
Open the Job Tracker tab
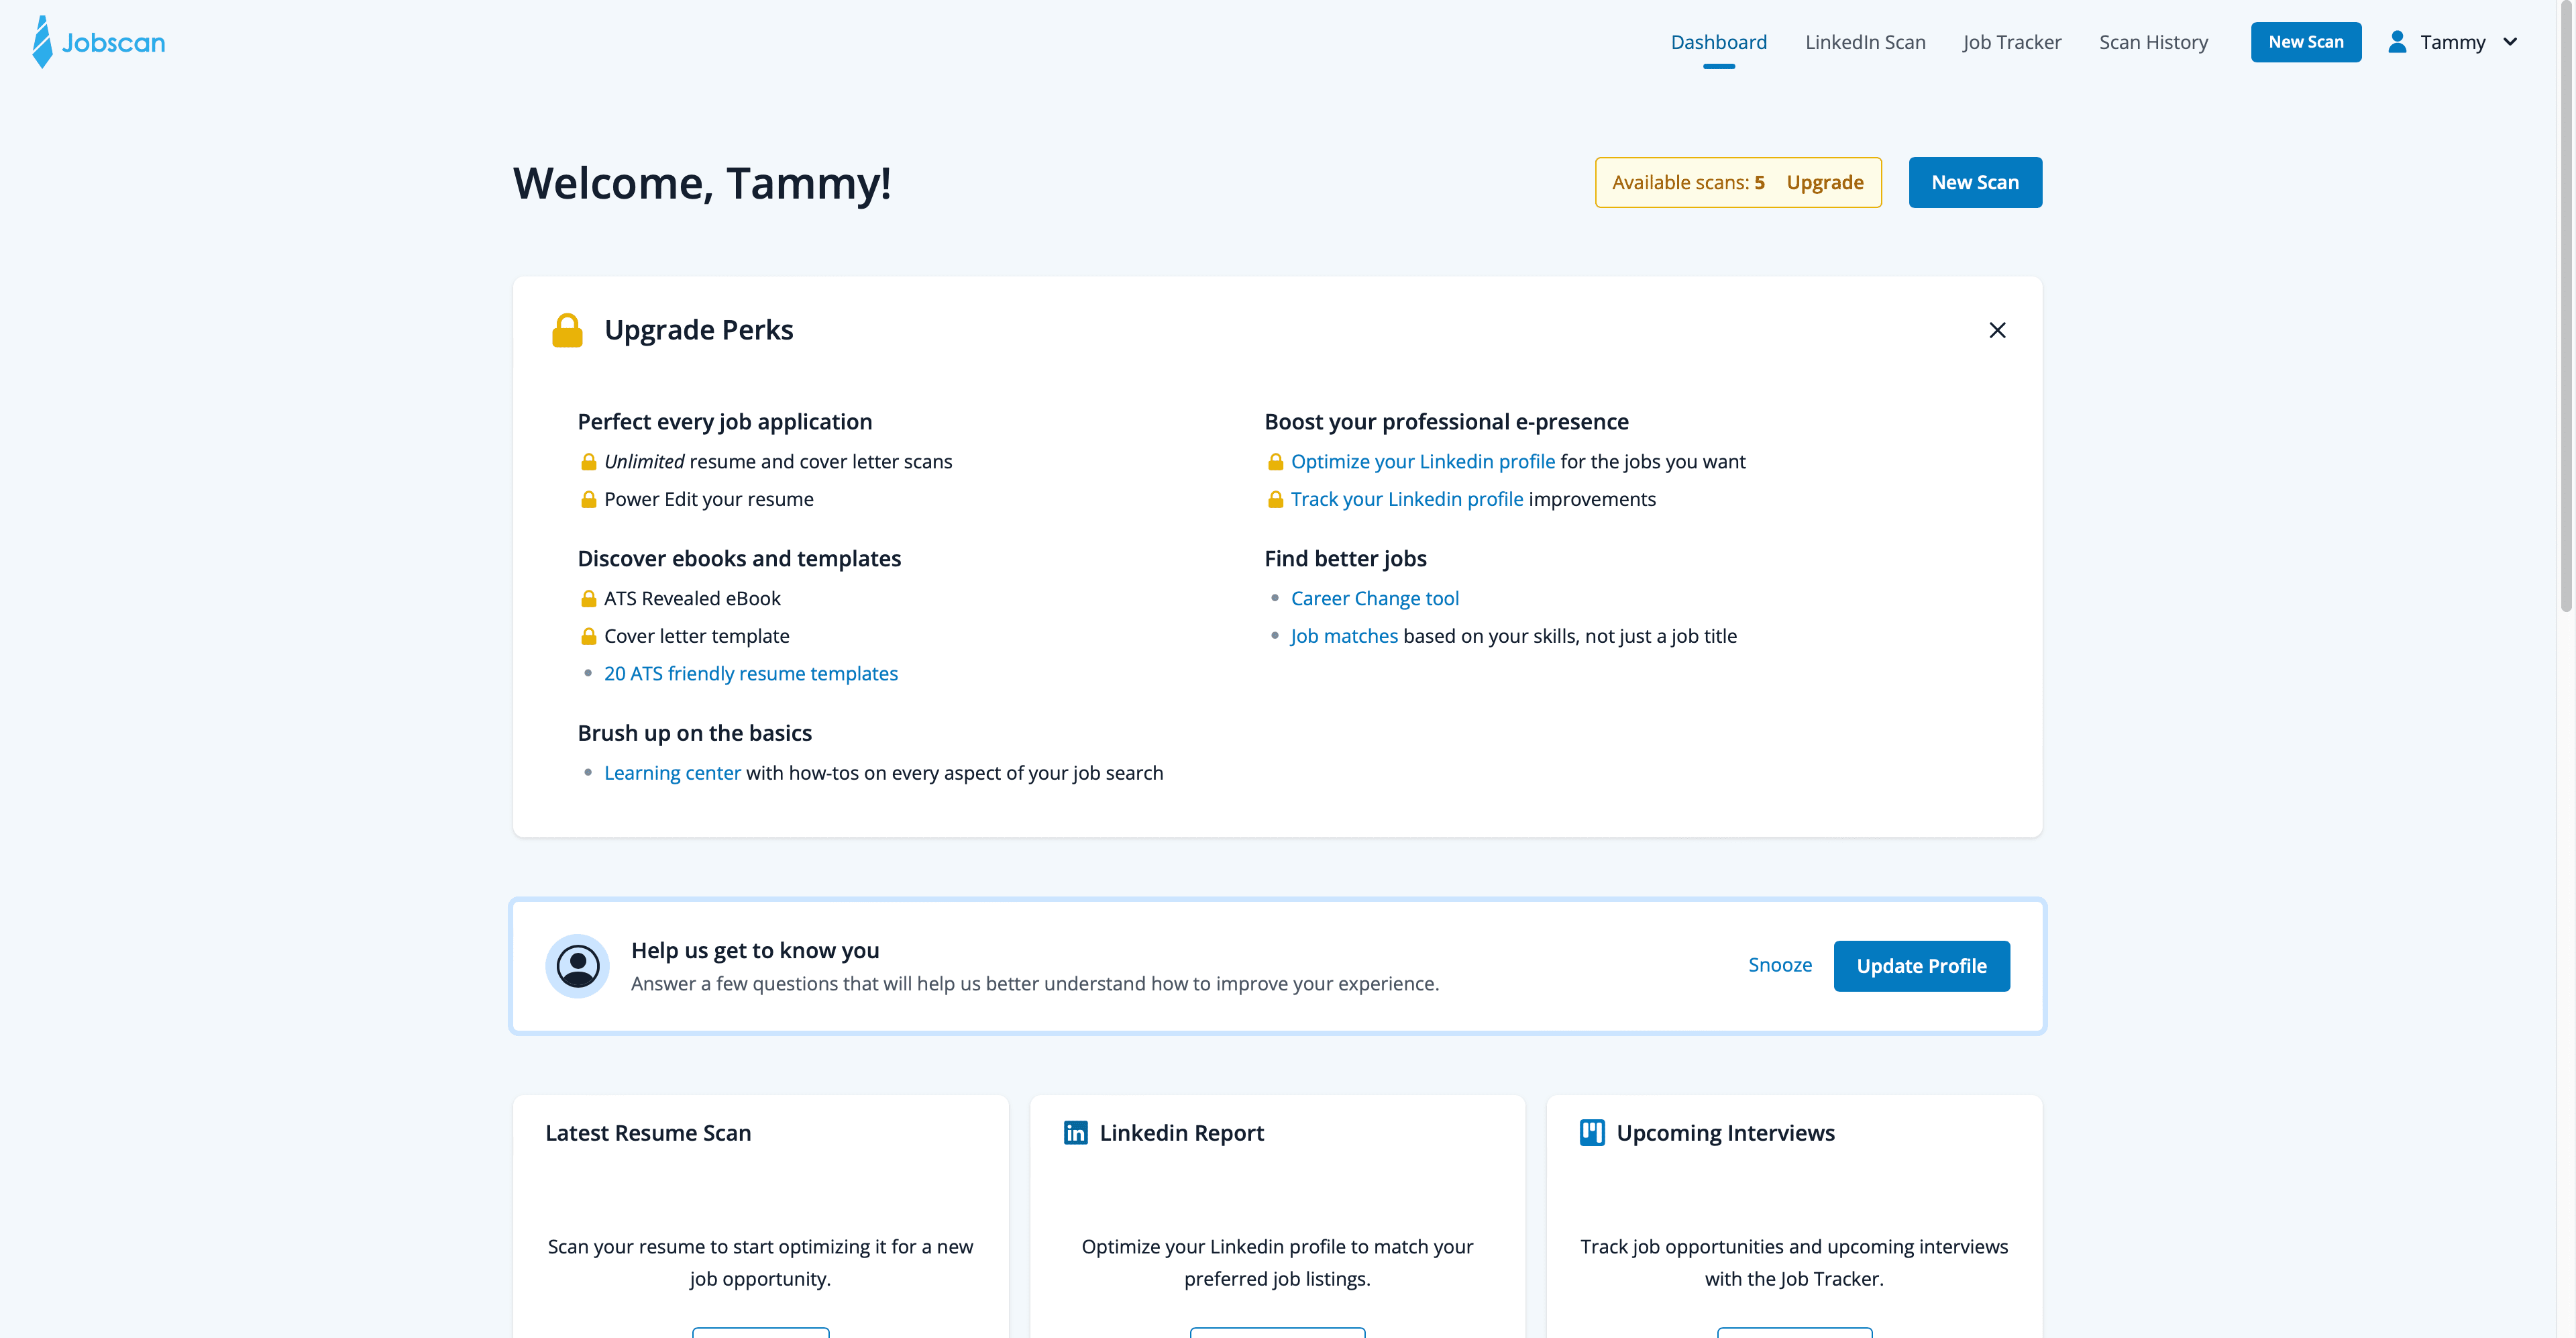(2011, 42)
